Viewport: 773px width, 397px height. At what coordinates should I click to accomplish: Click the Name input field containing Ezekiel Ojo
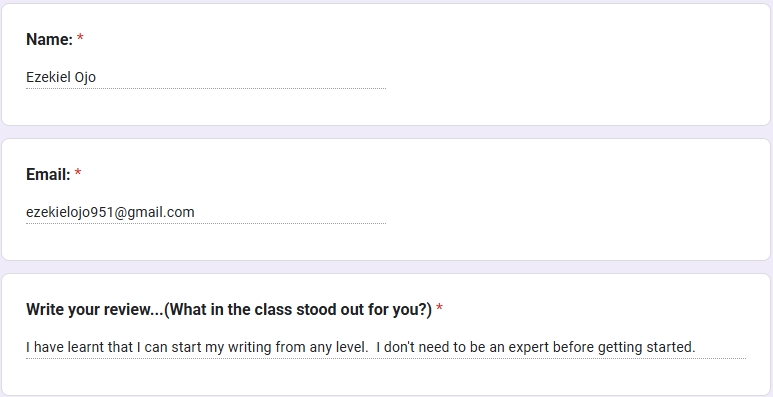(206, 77)
